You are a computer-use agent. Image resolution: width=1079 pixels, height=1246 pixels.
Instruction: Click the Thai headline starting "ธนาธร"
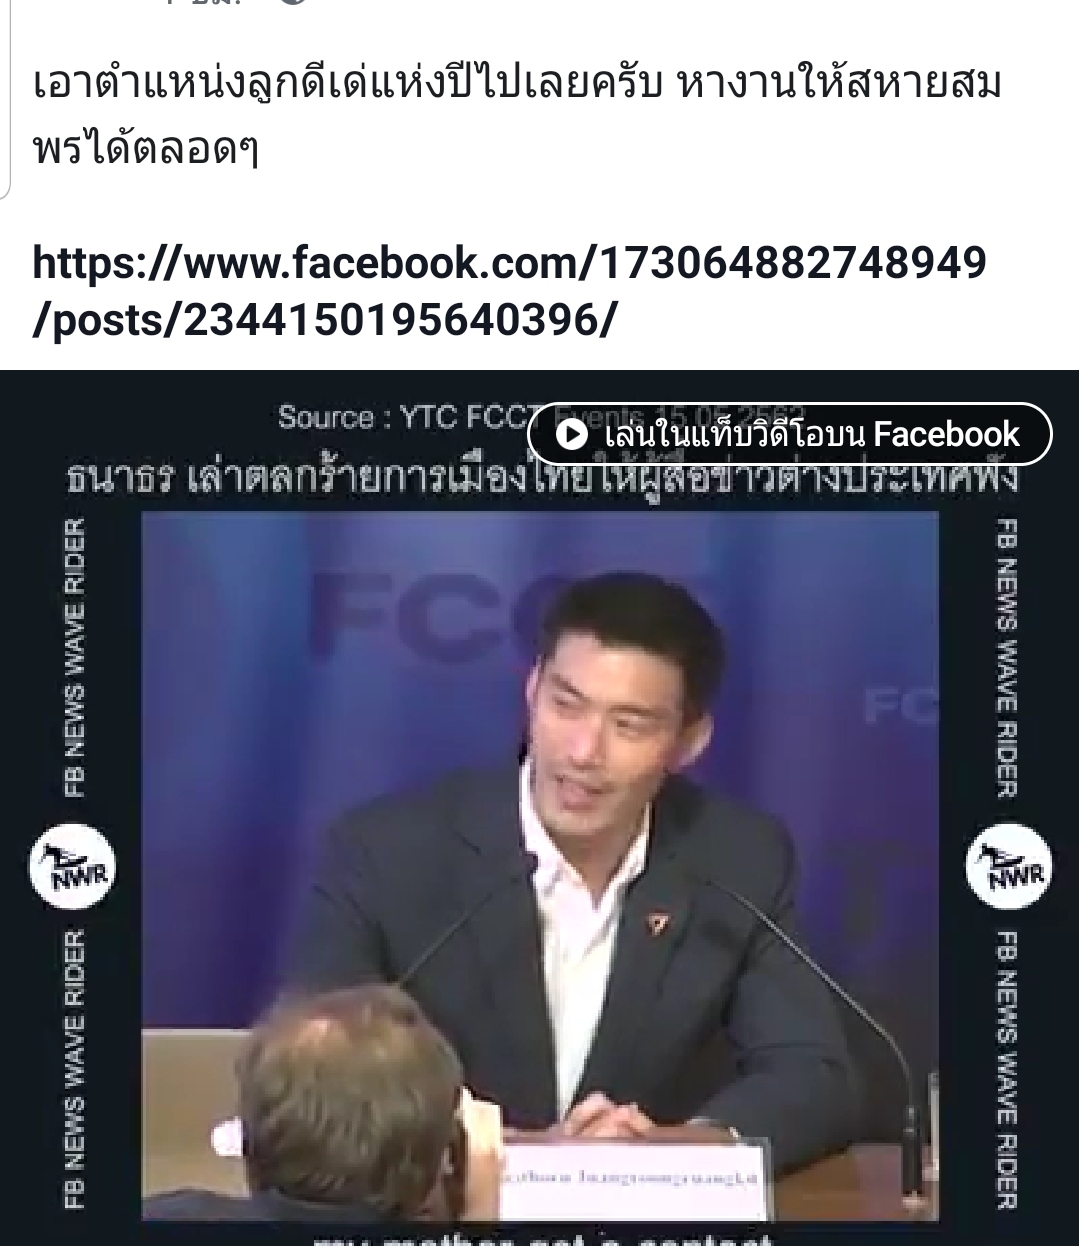click(x=543, y=478)
